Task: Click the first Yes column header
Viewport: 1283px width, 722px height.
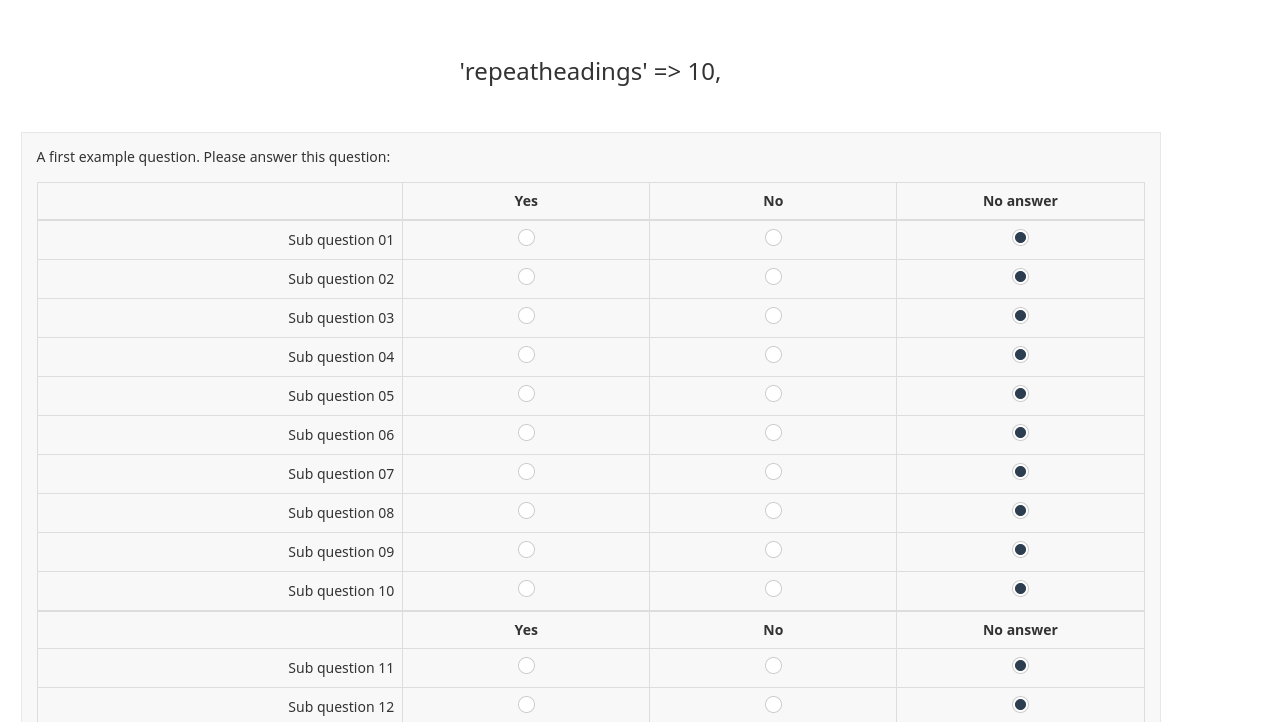Action: pos(526,201)
